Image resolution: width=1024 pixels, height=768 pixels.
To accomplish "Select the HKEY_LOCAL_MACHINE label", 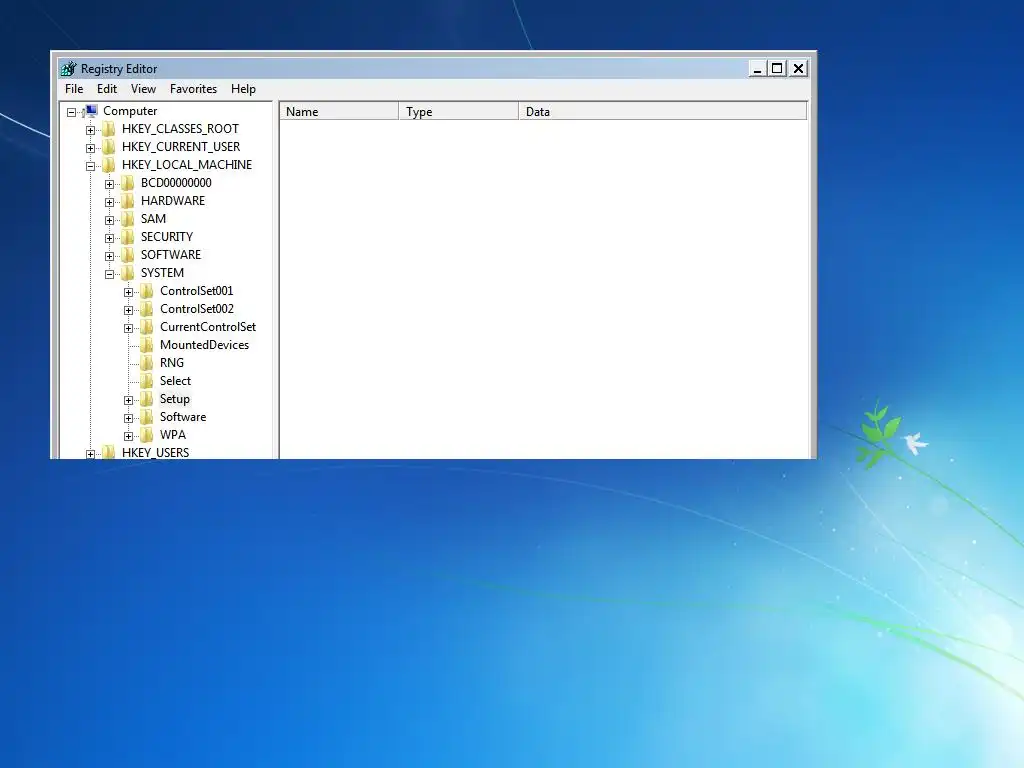I will pos(187,165).
